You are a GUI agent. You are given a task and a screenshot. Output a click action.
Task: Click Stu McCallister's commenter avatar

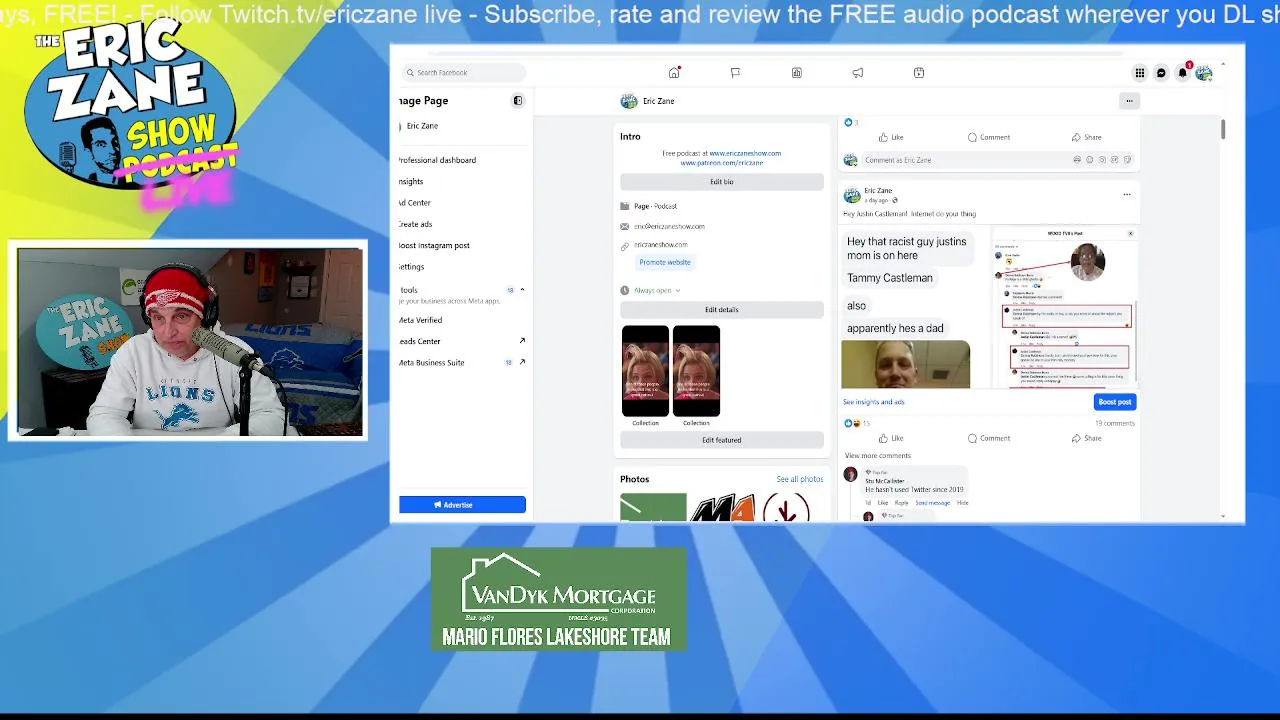[x=850, y=475]
